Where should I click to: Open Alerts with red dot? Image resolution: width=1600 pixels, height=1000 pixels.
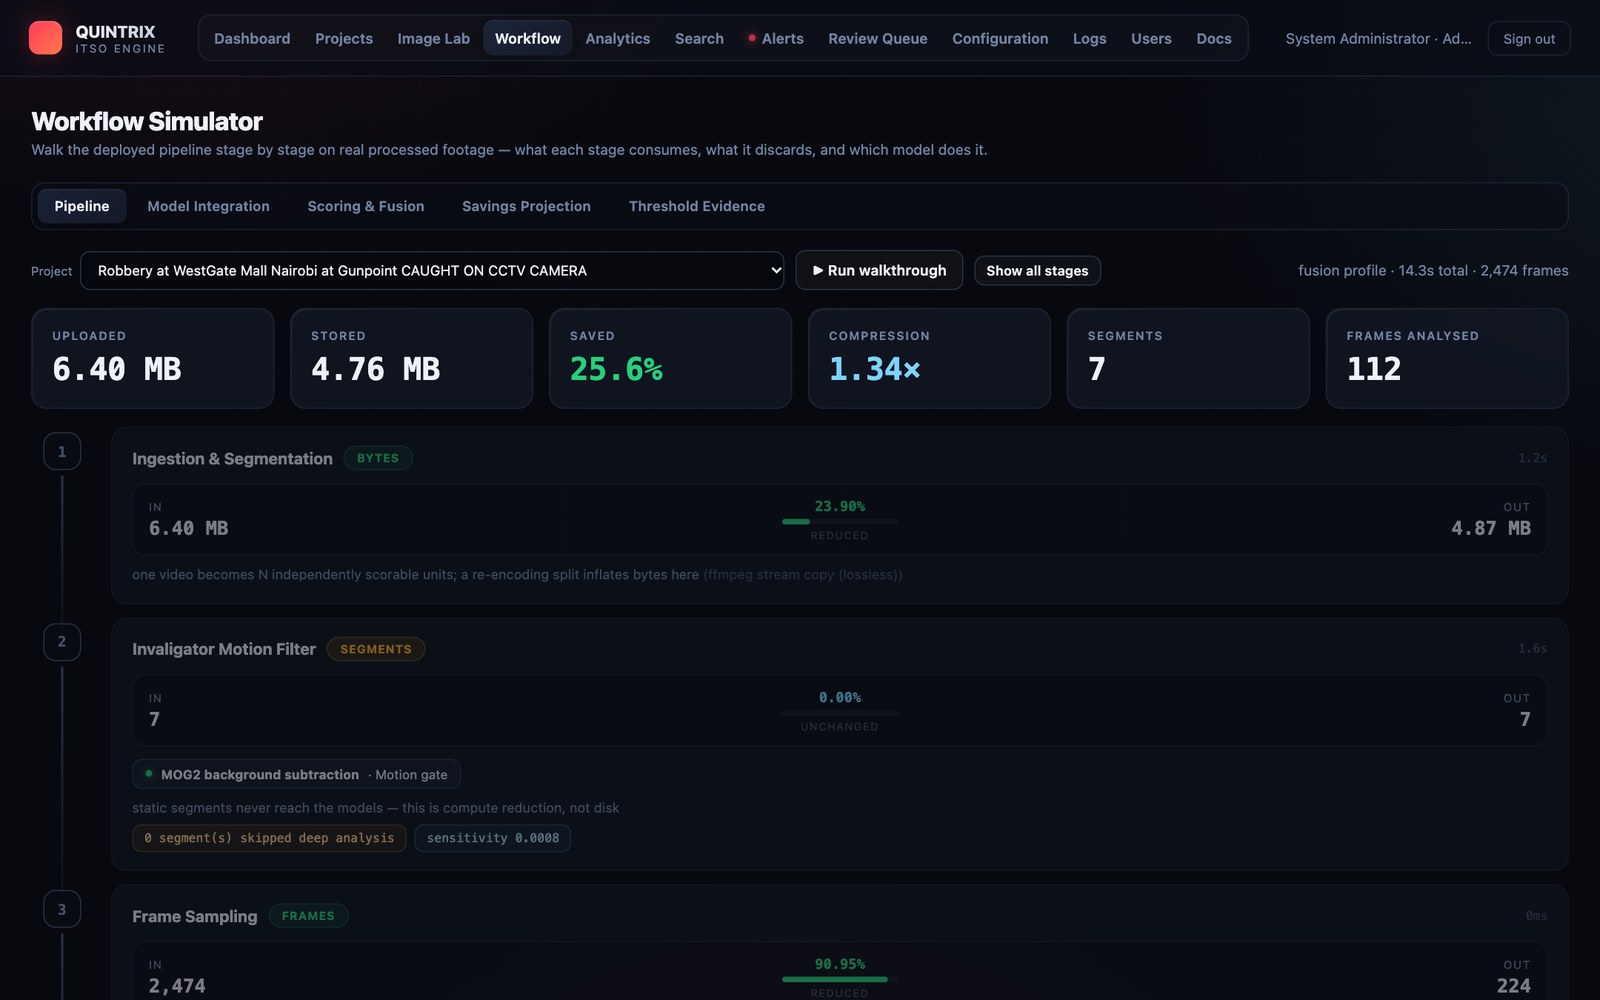[x=776, y=38]
